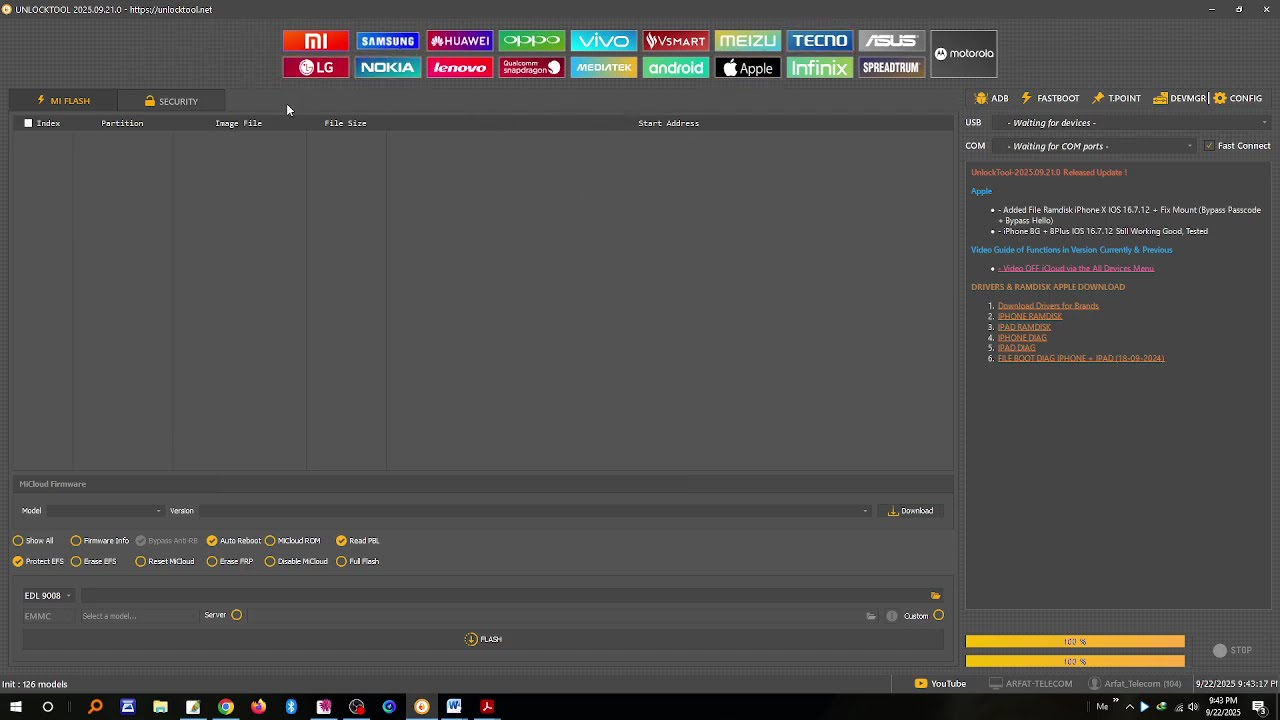Toggle the Protect EFS option

coord(38,562)
